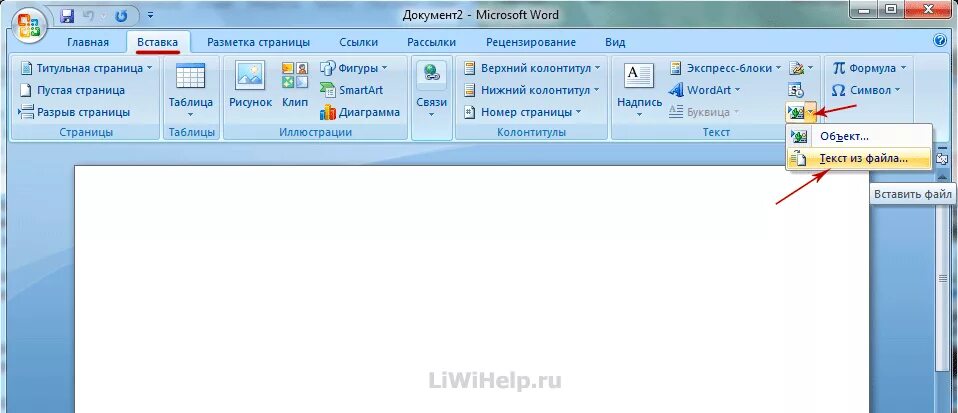Open the Символ symbol menu

pyautogui.click(x=866, y=90)
